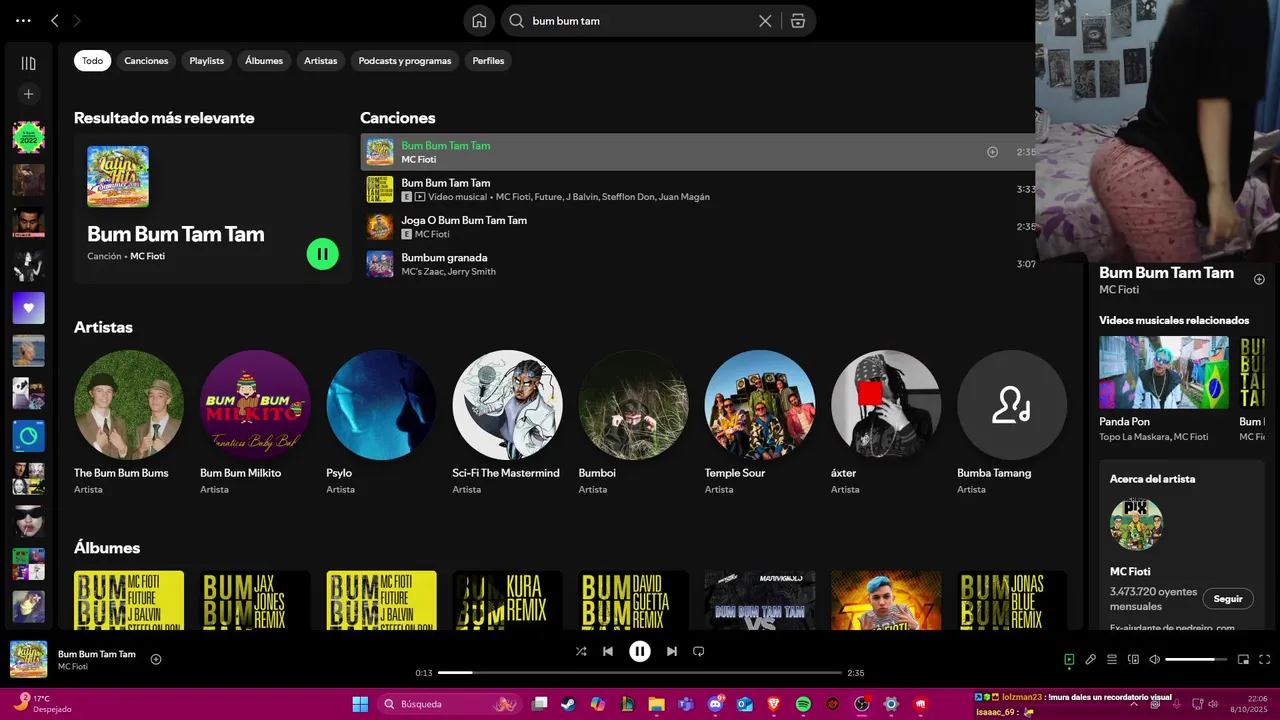Open the playback queue icon
Image resolution: width=1280 pixels, height=720 pixels.
(x=1112, y=660)
